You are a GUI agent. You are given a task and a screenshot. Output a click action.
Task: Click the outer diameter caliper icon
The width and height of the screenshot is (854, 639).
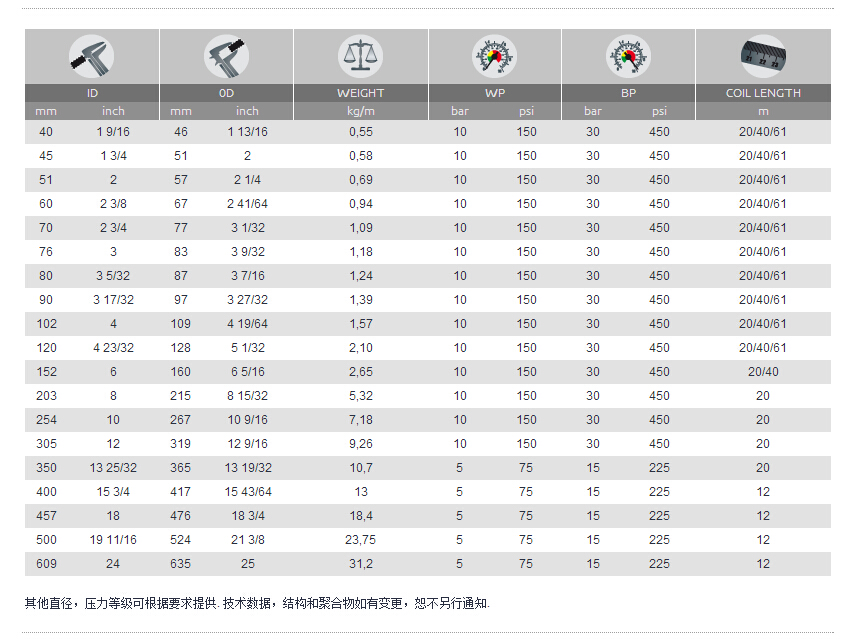(x=226, y=56)
